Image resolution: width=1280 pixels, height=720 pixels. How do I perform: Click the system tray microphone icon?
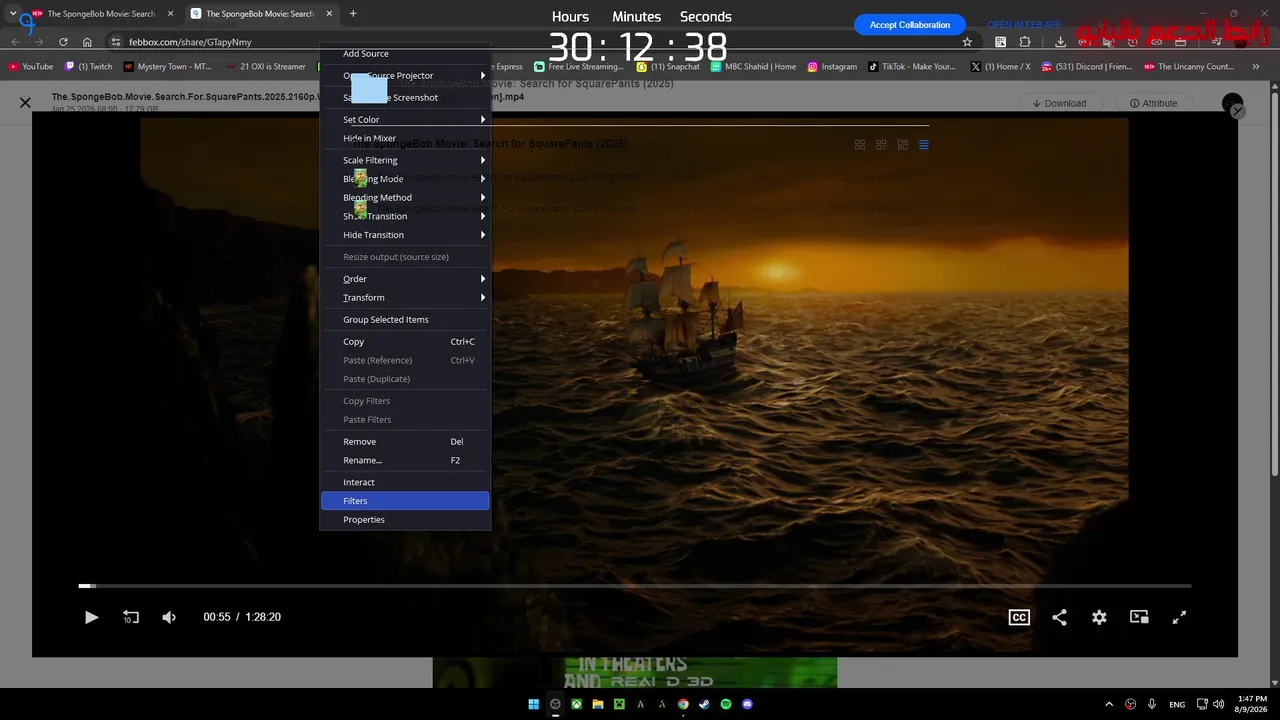[x=1153, y=704]
